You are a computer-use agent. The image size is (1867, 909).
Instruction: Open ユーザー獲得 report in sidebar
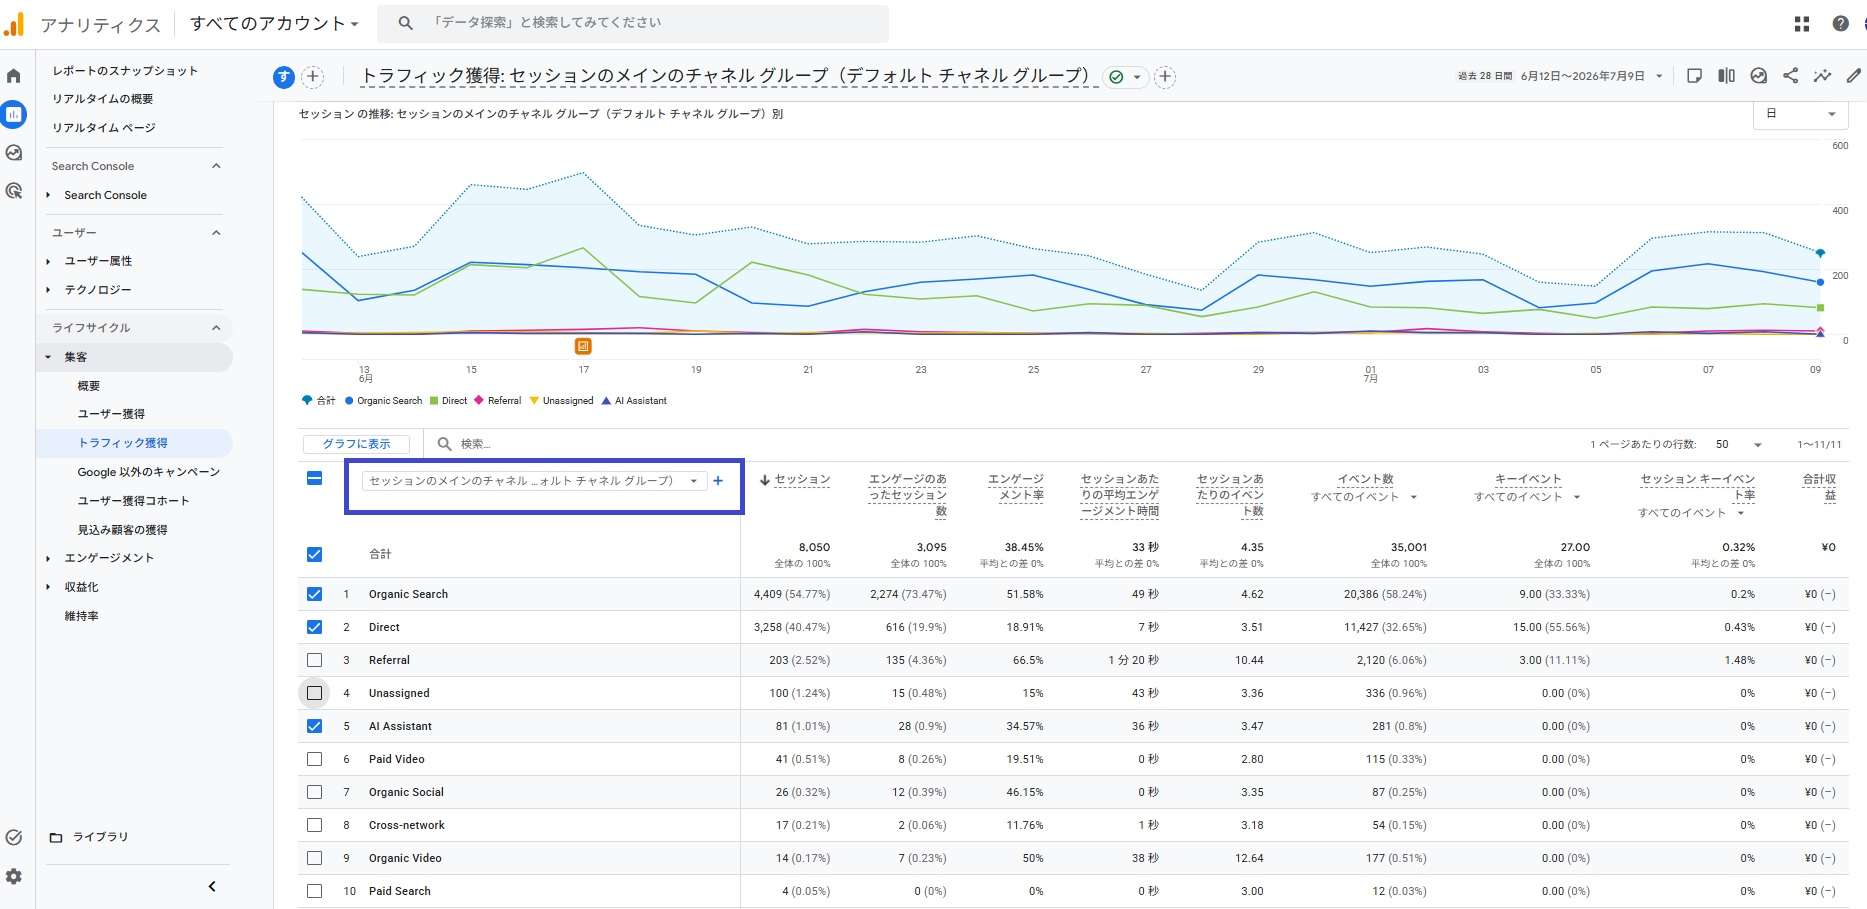pos(111,414)
